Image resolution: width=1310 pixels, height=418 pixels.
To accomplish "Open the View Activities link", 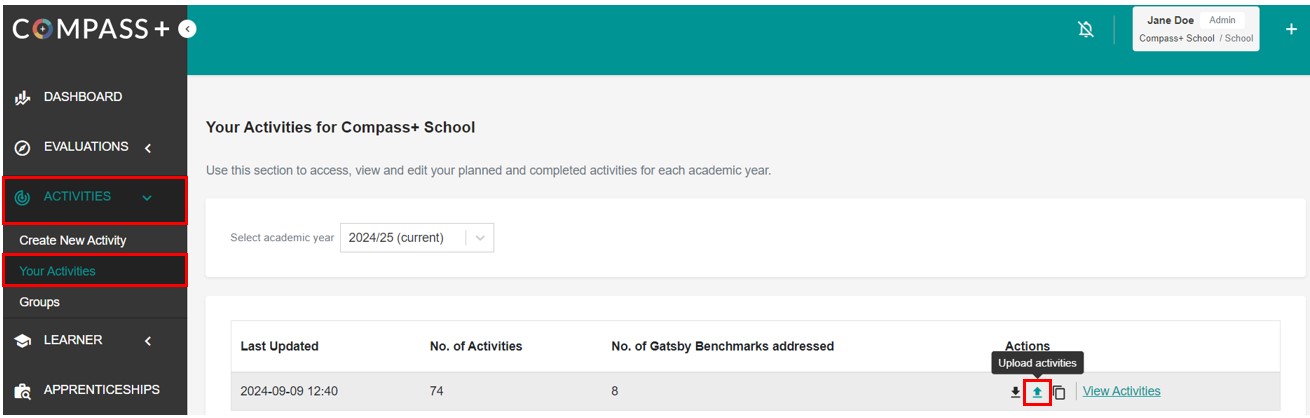I will point(1121,391).
